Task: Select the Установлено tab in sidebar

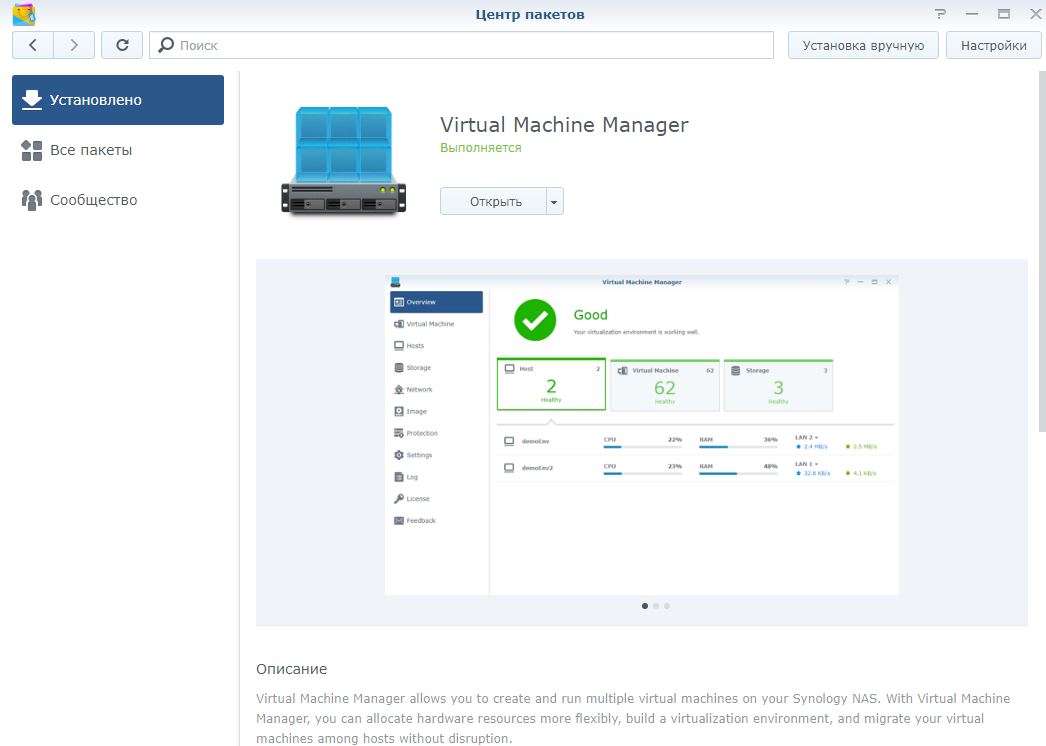Action: 118,100
